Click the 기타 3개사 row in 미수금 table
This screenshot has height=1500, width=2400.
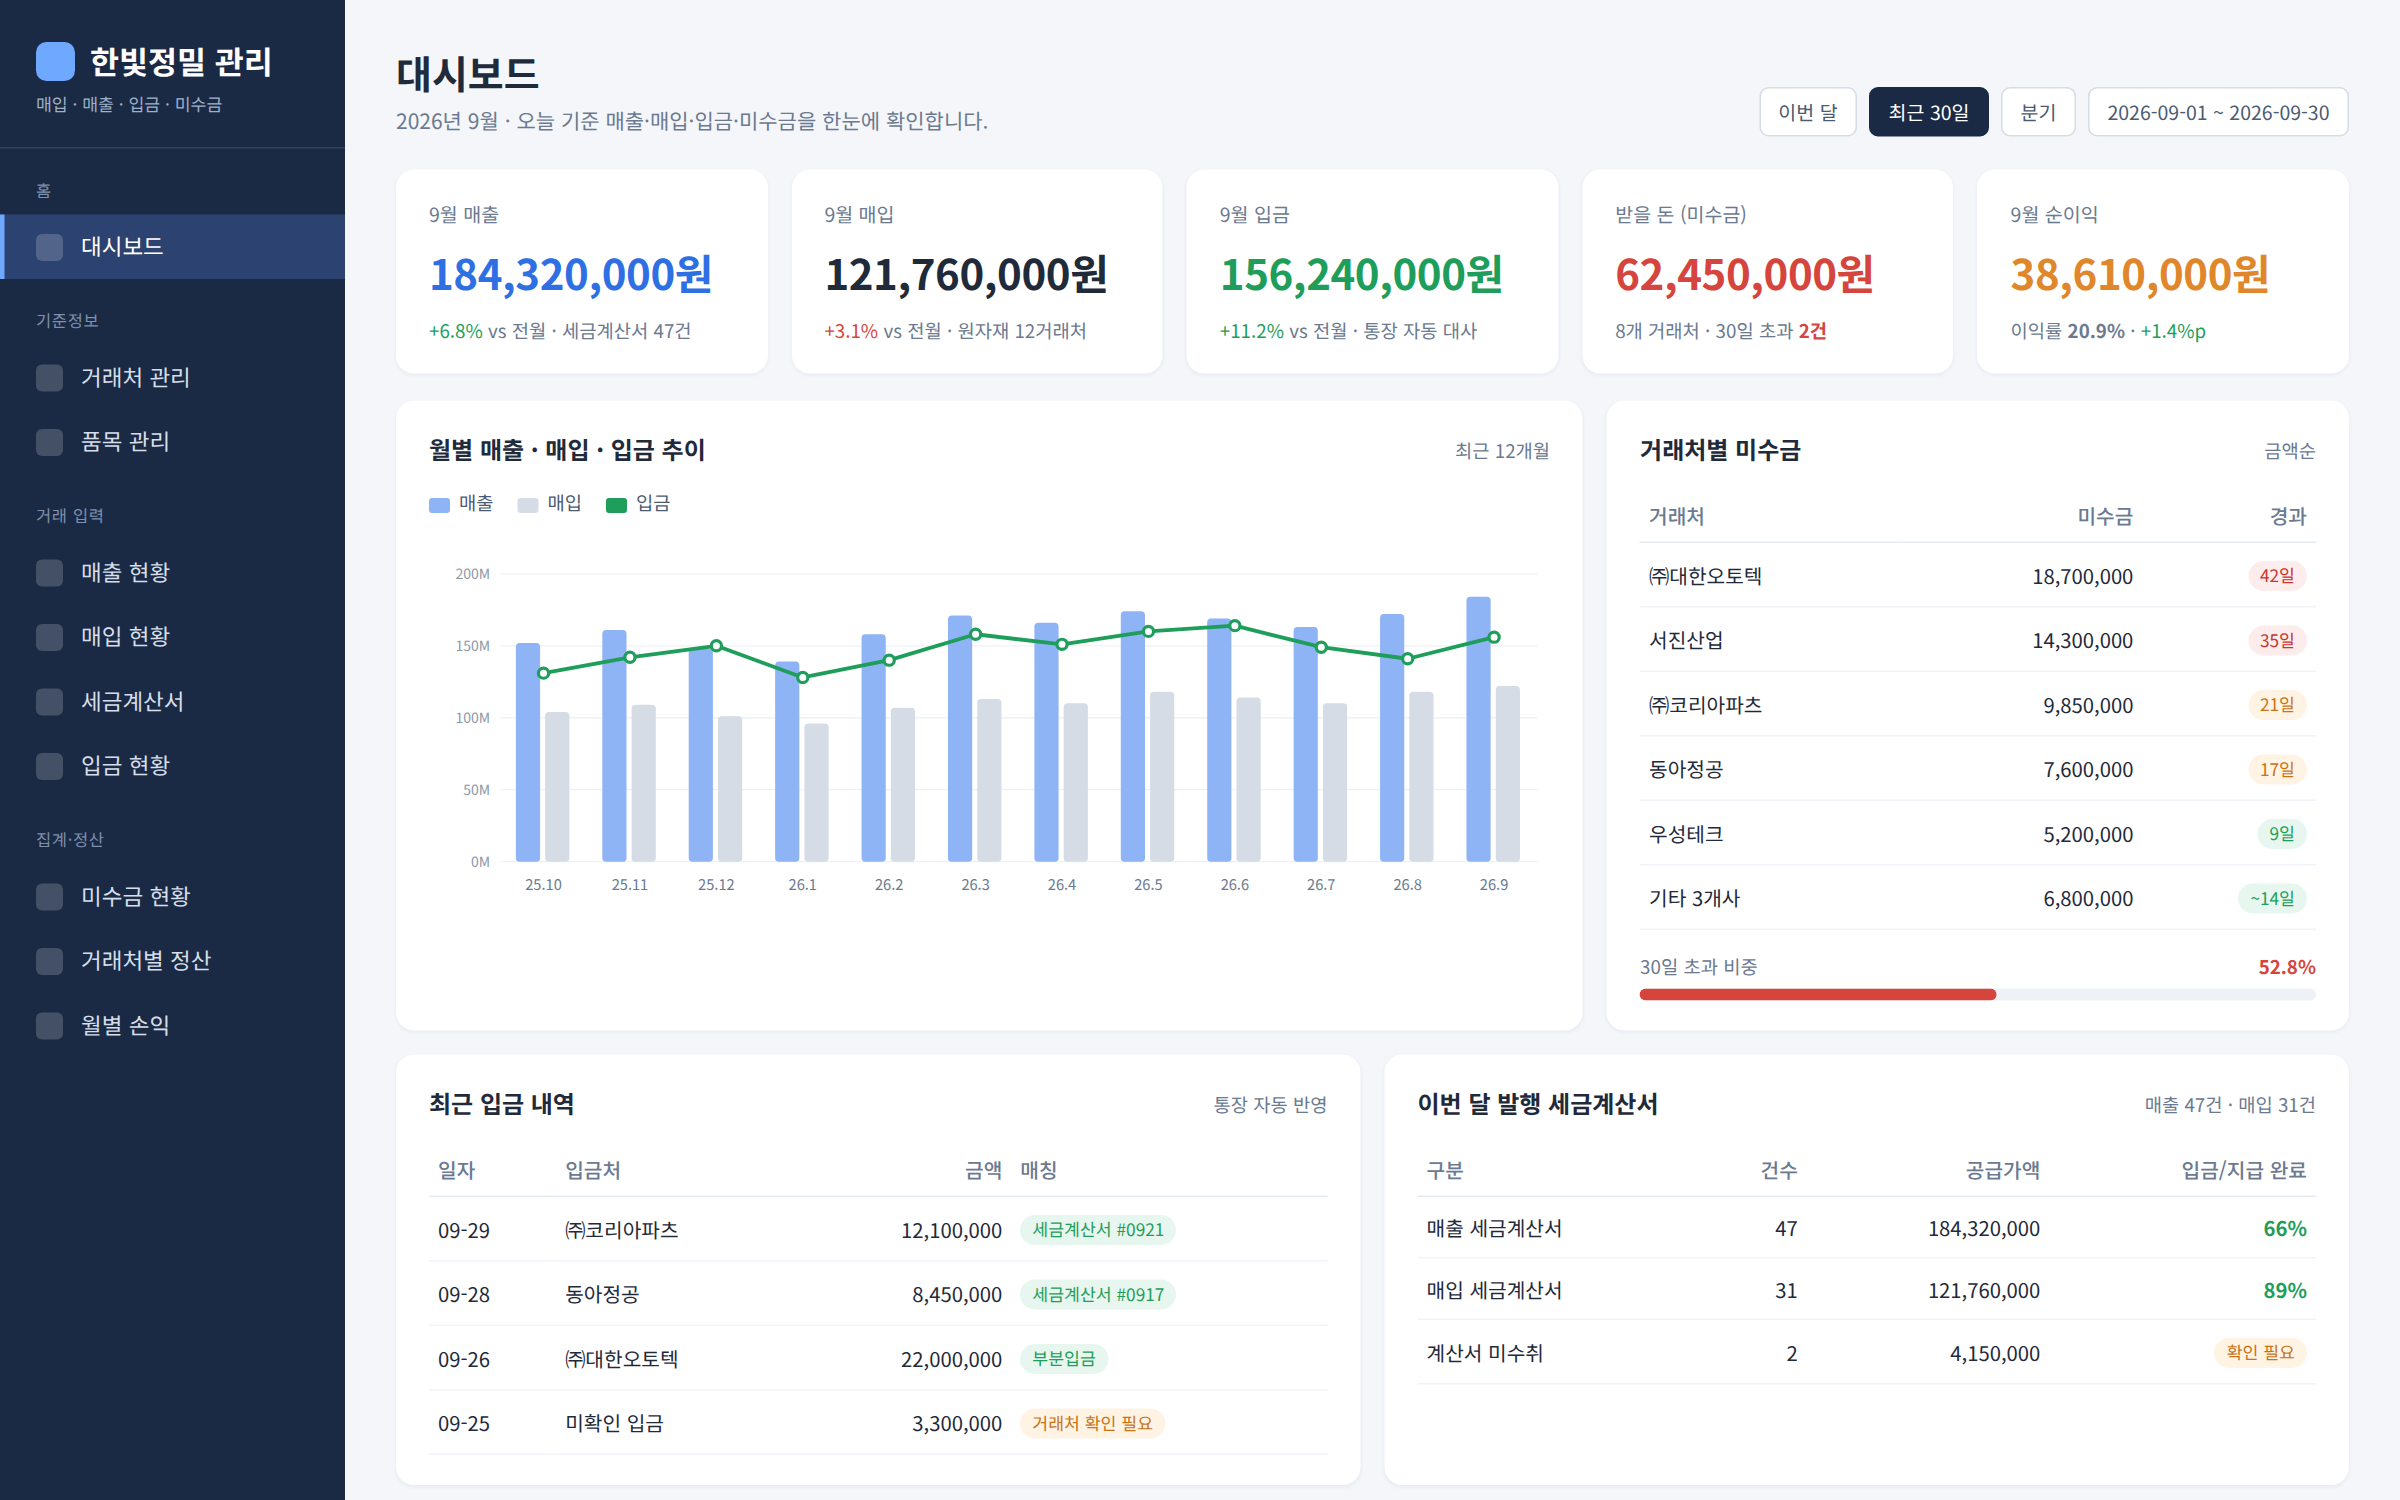(x=1977, y=898)
